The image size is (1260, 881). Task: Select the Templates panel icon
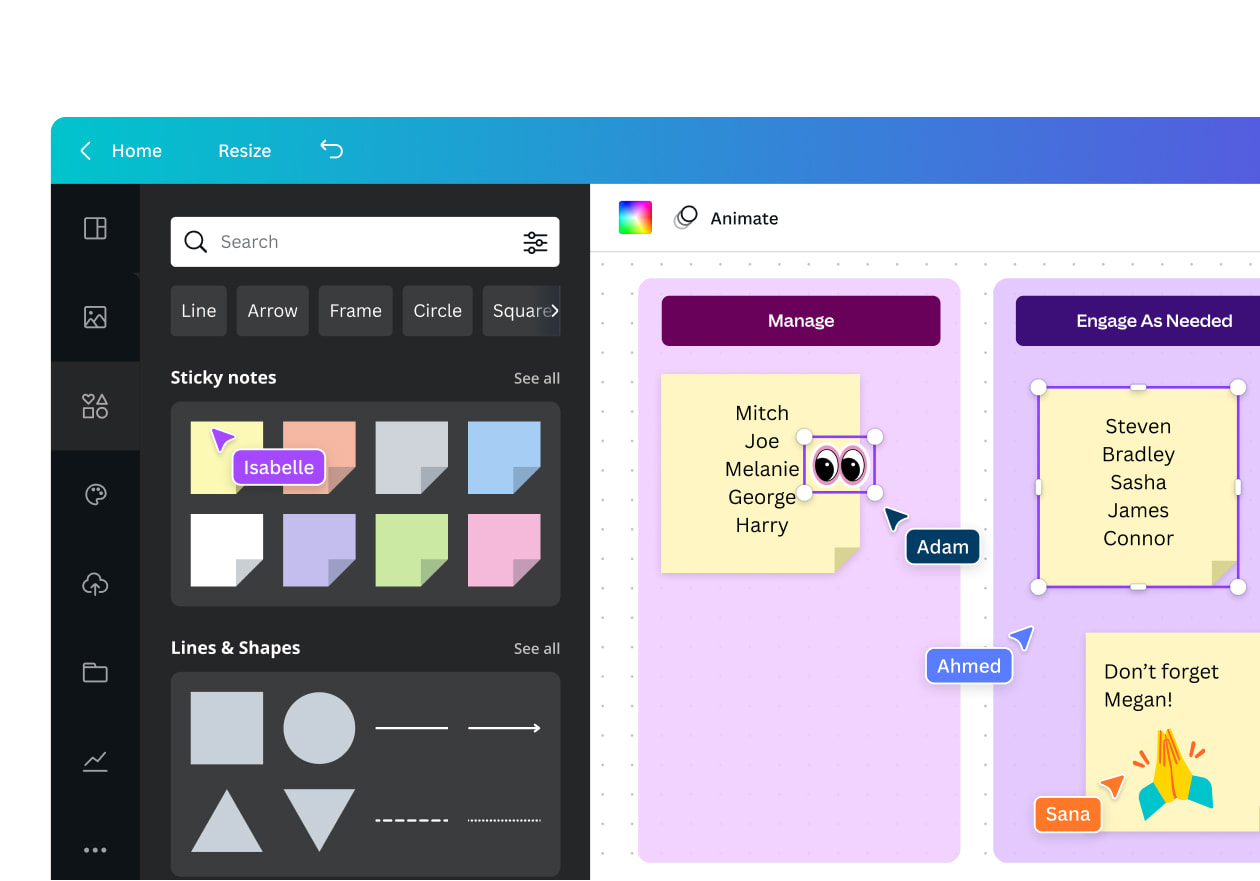[x=95, y=228]
